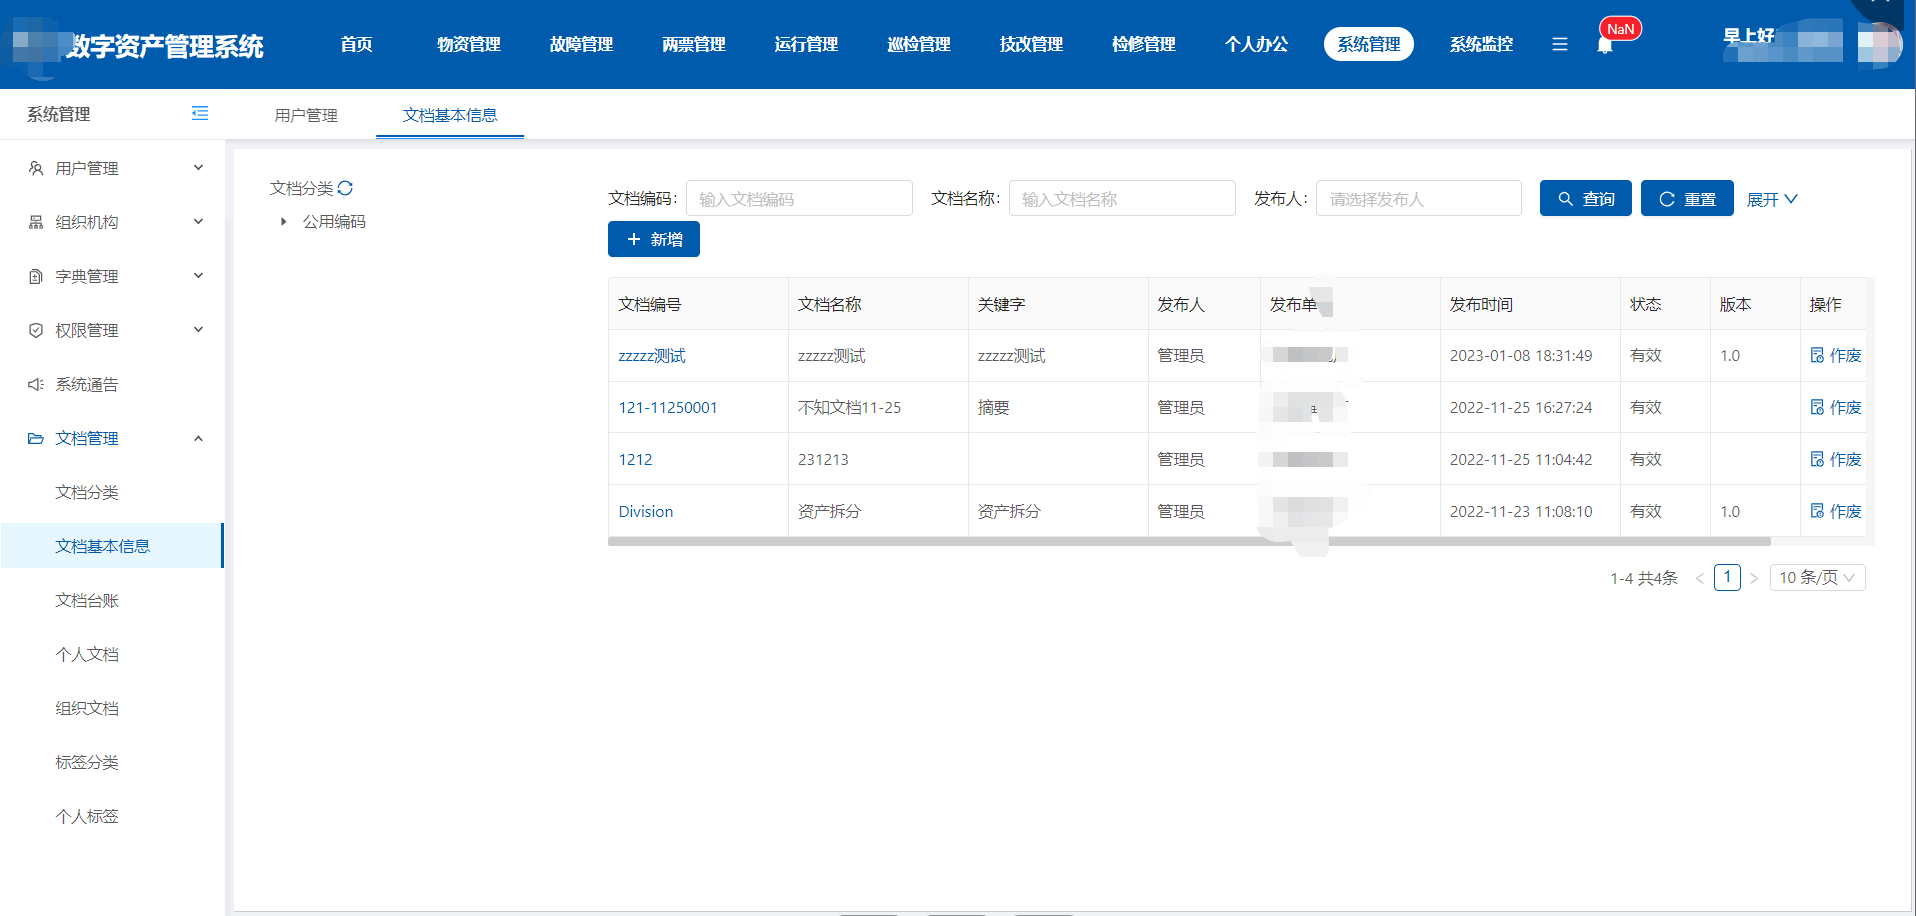Screen dimensions: 1916x916
Task: Expand the 字典管理 sidebar menu chevron
Action: coord(198,276)
